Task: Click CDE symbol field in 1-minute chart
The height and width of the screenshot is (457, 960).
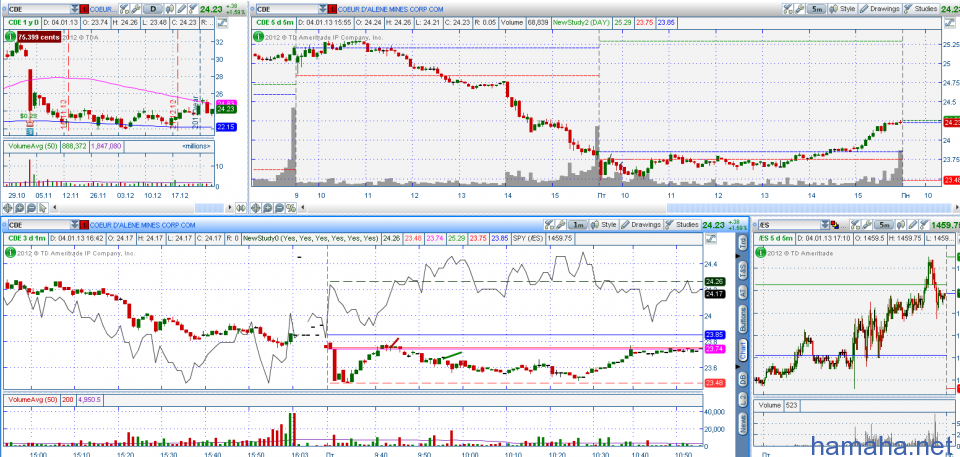Action: (x=39, y=225)
